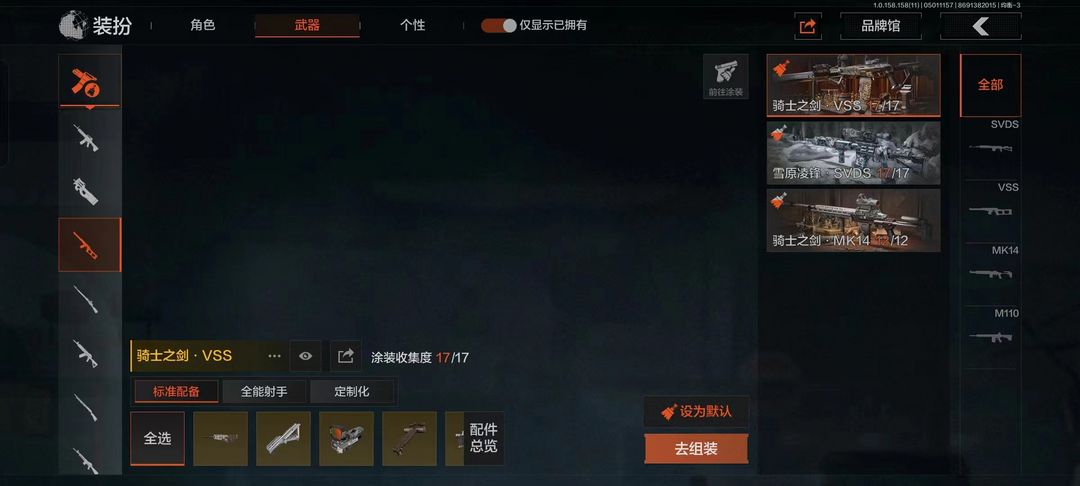1080x486 pixels.
Task: Select the stock attachment thumbnail
Action: pyautogui.click(x=283, y=439)
